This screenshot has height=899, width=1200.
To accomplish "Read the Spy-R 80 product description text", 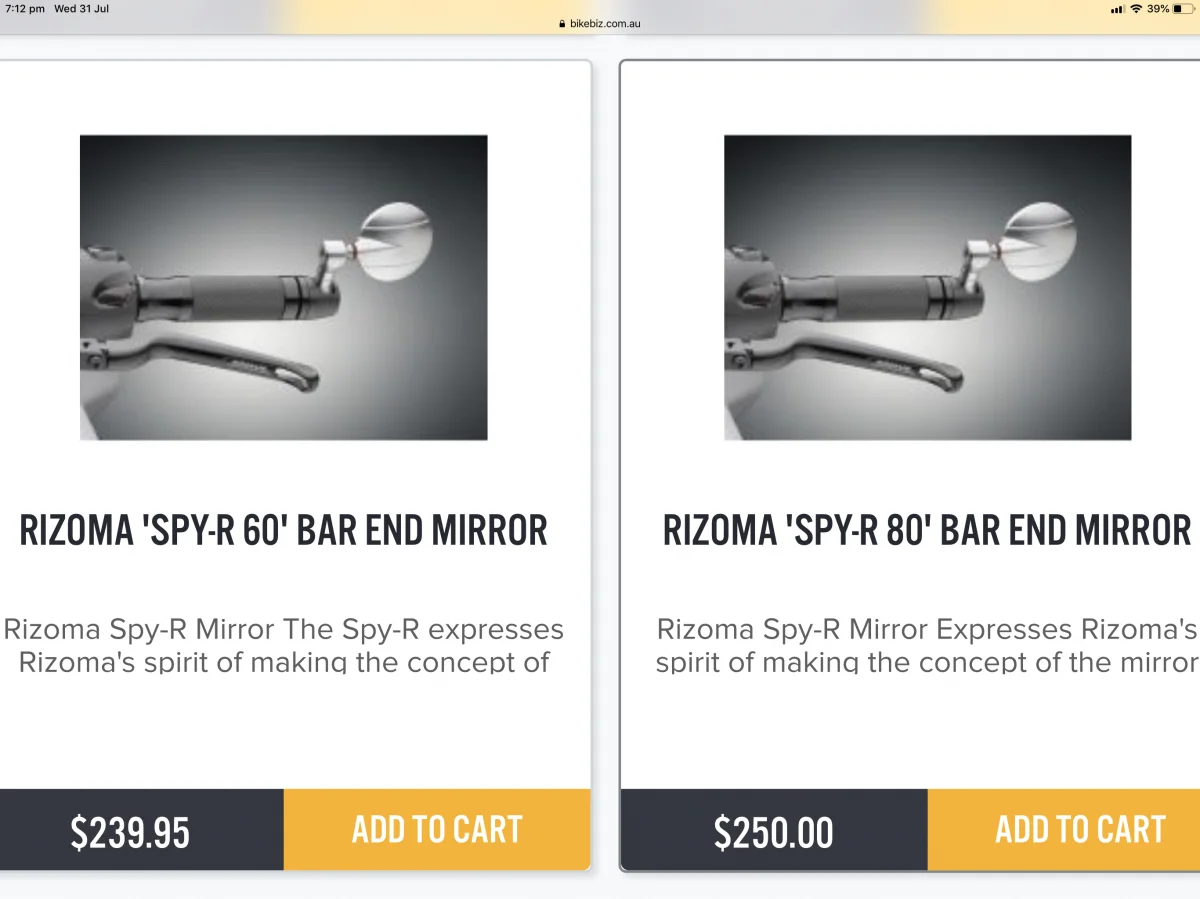I will 927,645.
